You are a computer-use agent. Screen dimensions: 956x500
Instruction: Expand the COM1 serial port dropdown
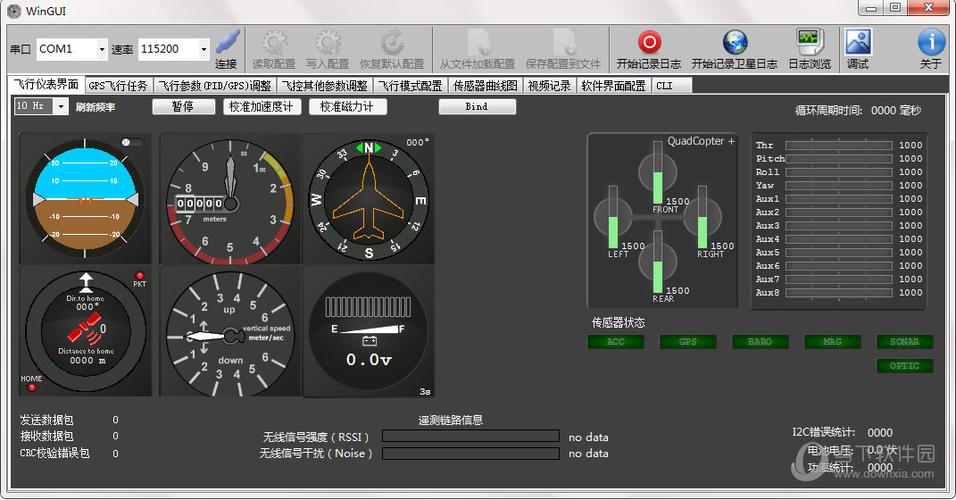click(x=102, y=49)
